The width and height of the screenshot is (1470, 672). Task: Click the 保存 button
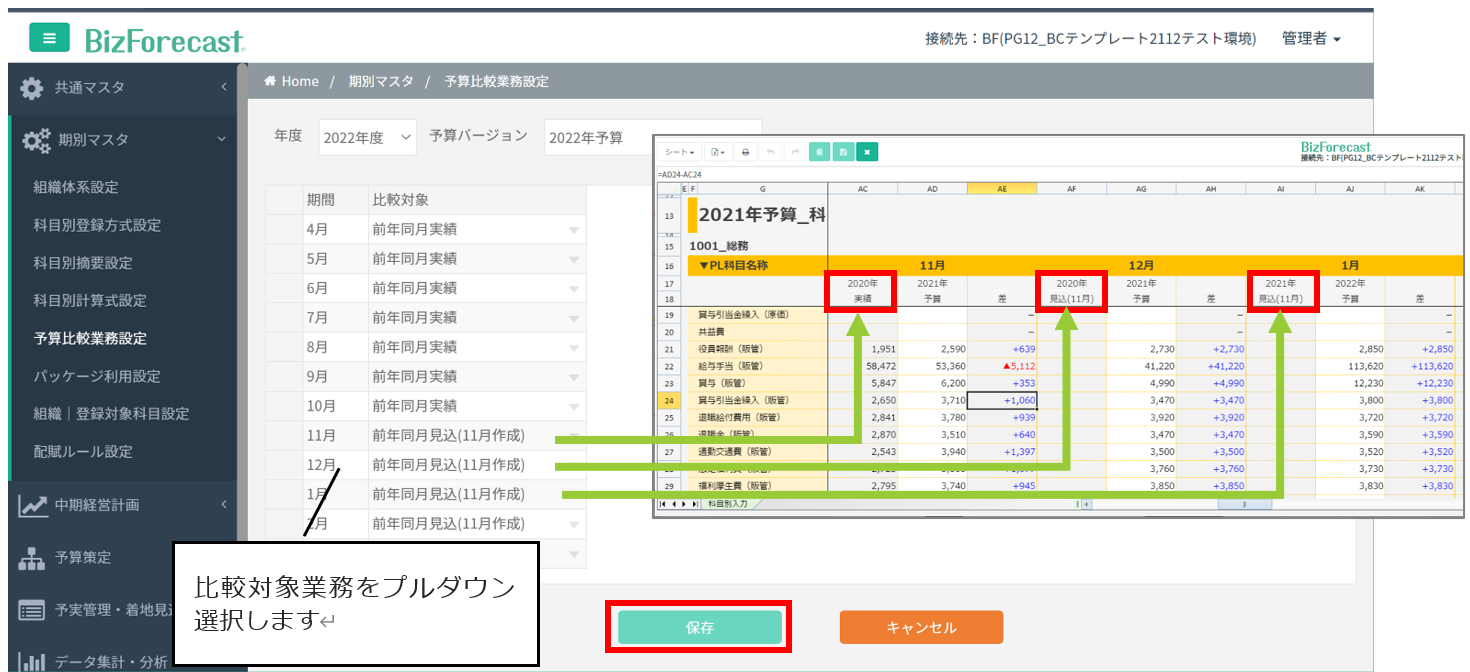[x=699, y=628]
